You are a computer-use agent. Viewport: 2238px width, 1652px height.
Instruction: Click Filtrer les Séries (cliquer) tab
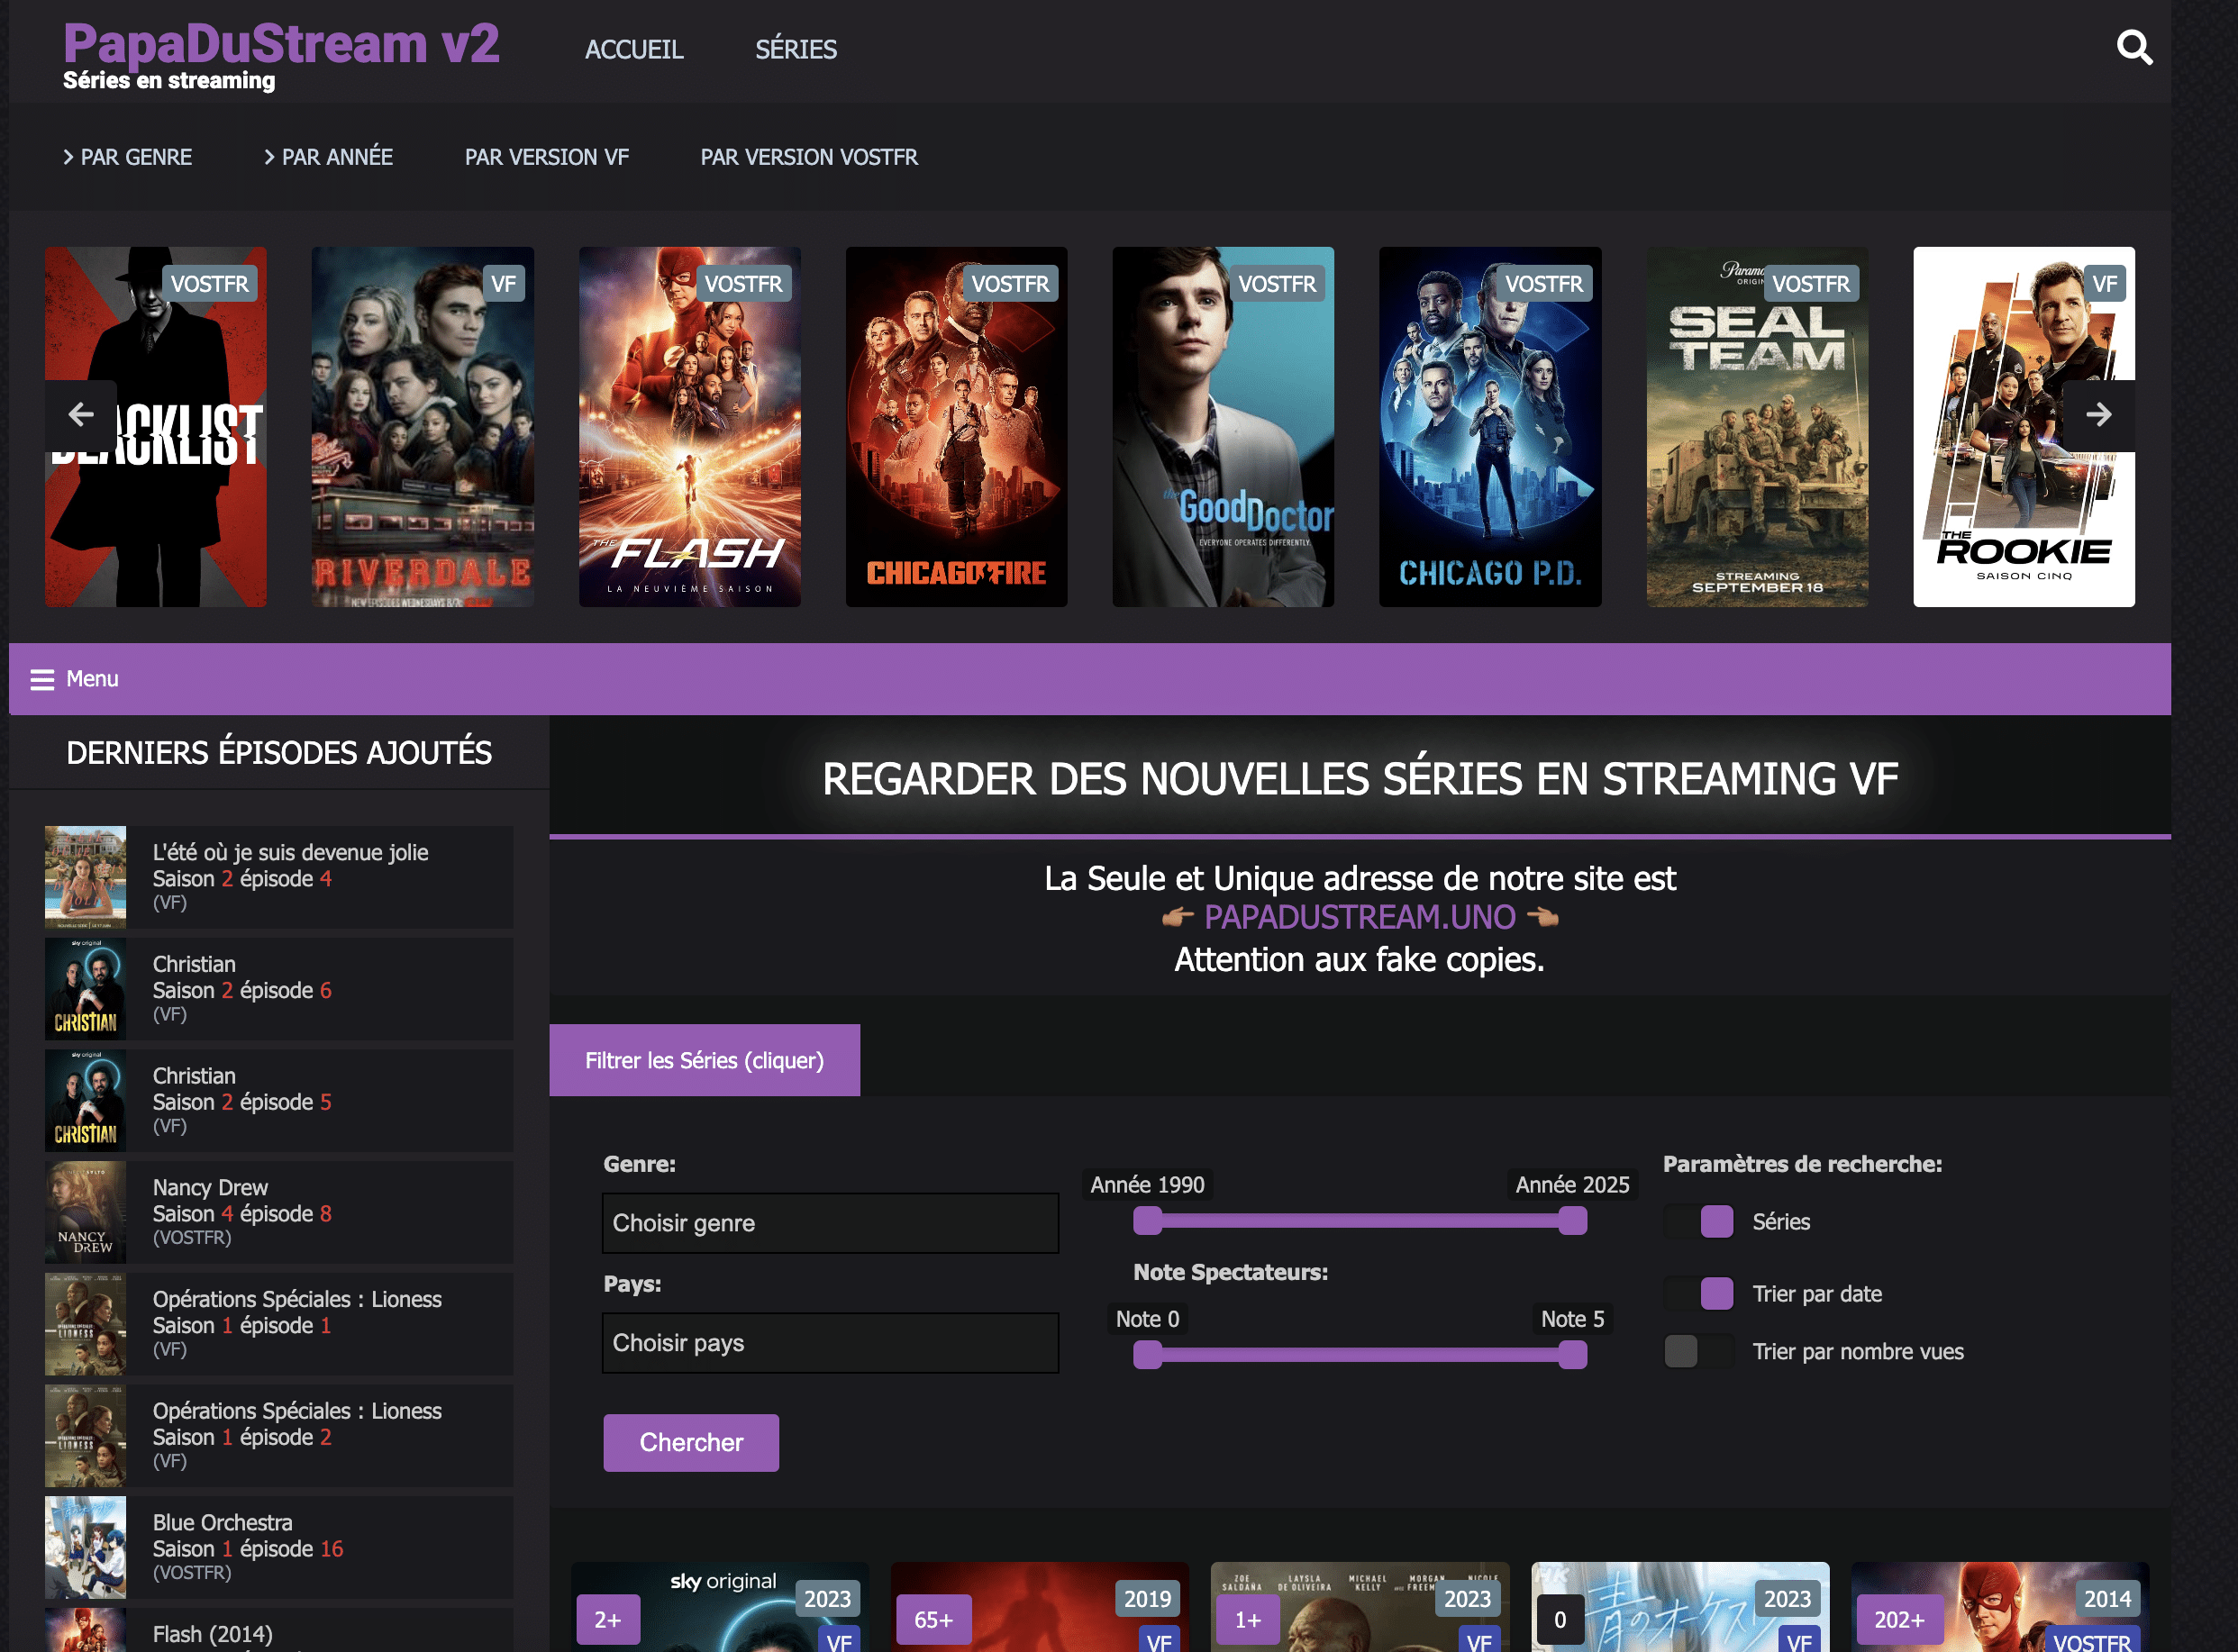[704, 1060]
